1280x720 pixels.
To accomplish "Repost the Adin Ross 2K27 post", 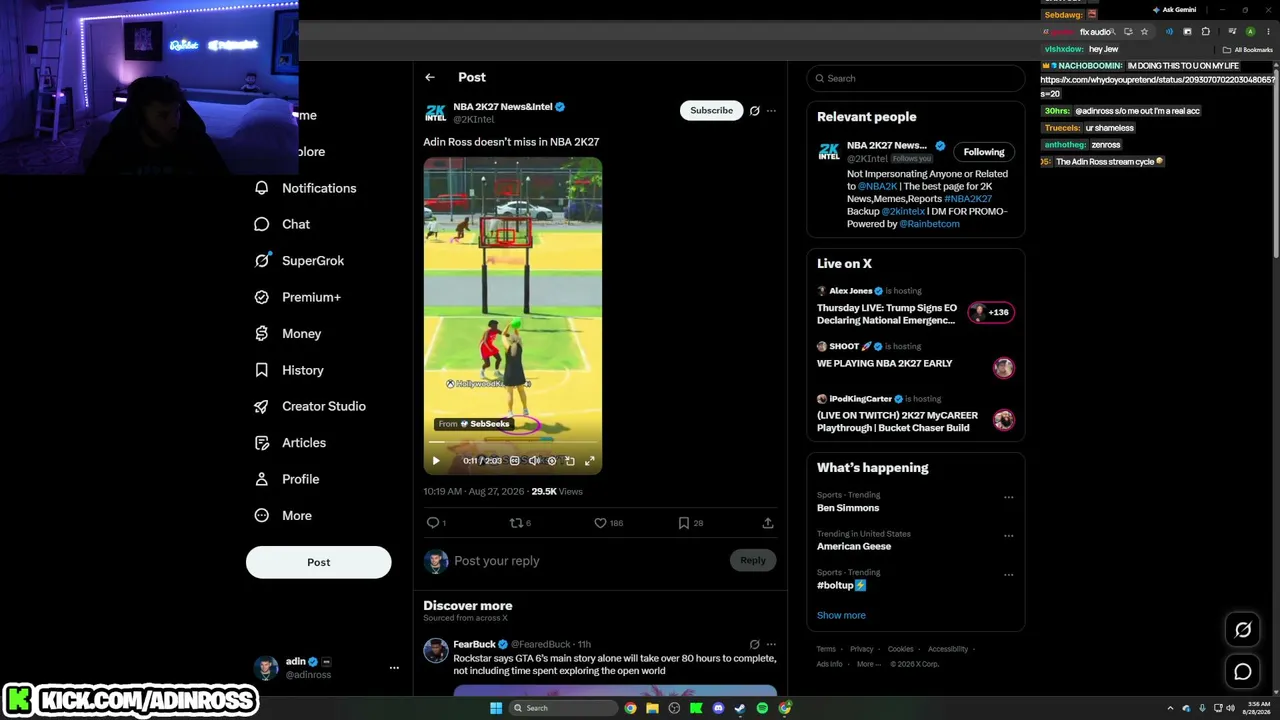I will [x=516, y=522].
